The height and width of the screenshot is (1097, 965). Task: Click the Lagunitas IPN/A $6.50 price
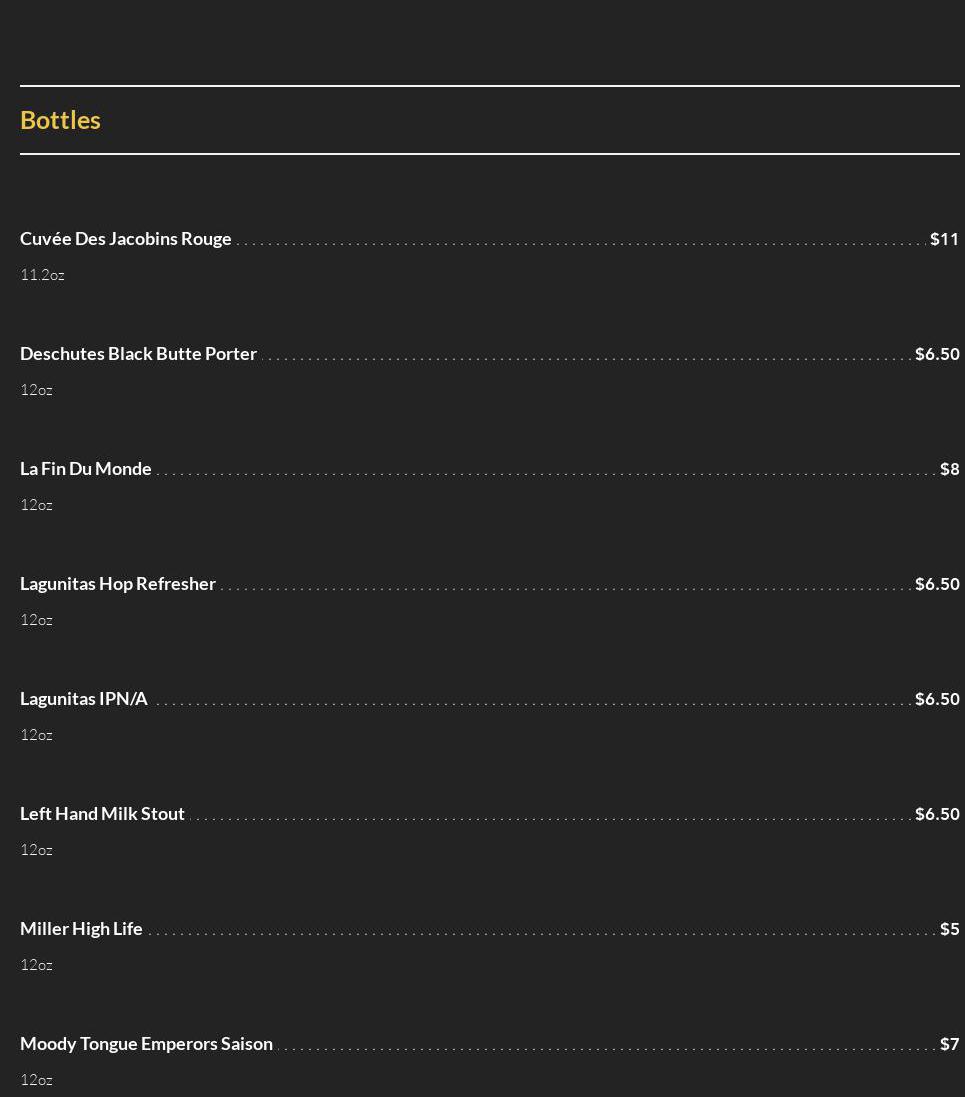pos(937,699)
